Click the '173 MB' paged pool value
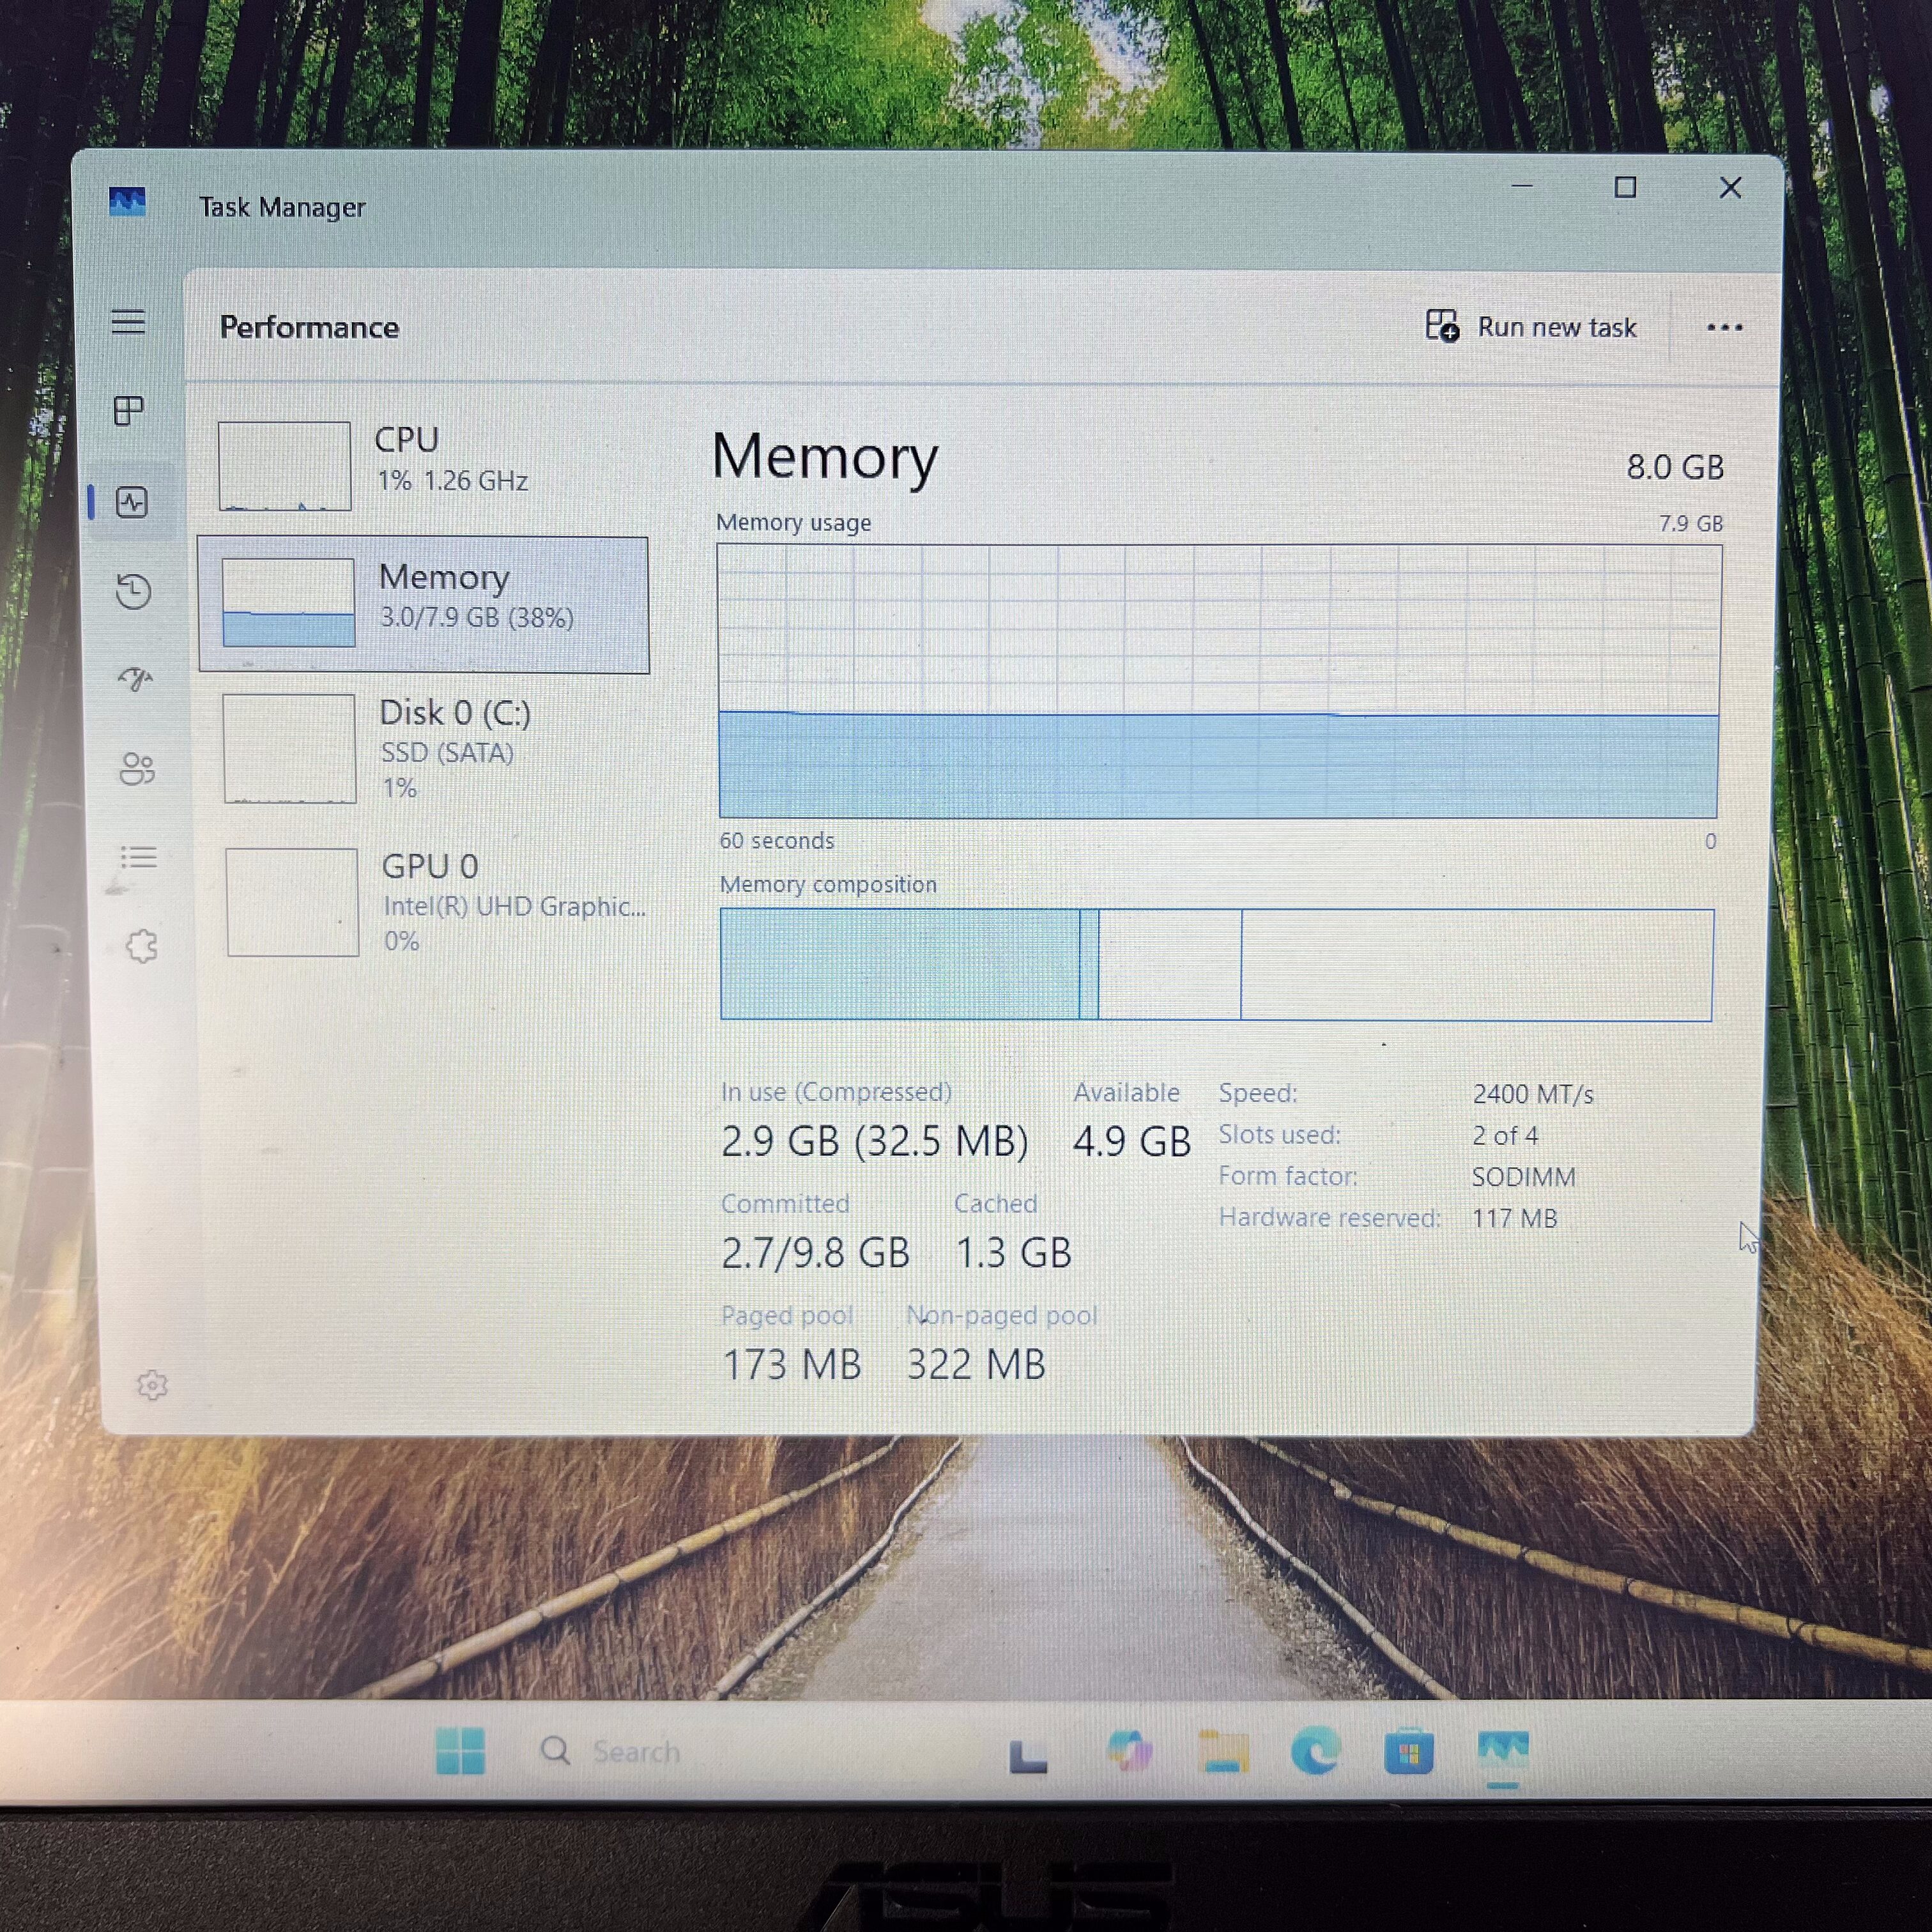Viewport: 1932px width, 1932px height. (x=792, y=1365)
